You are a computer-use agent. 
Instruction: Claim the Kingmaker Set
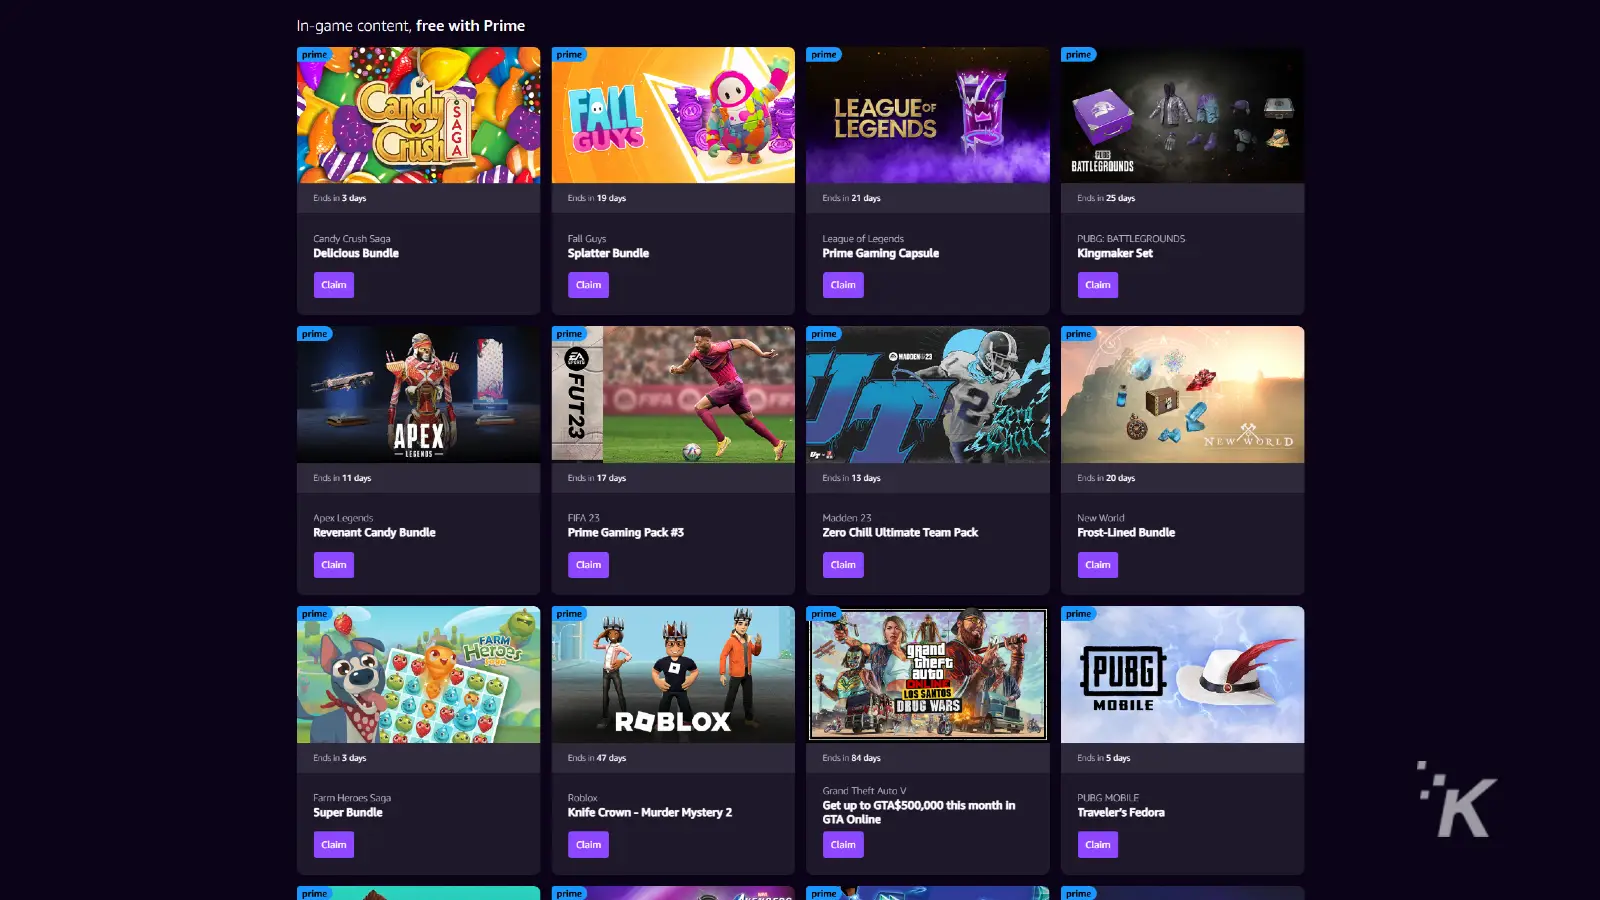coord(1098,285)
